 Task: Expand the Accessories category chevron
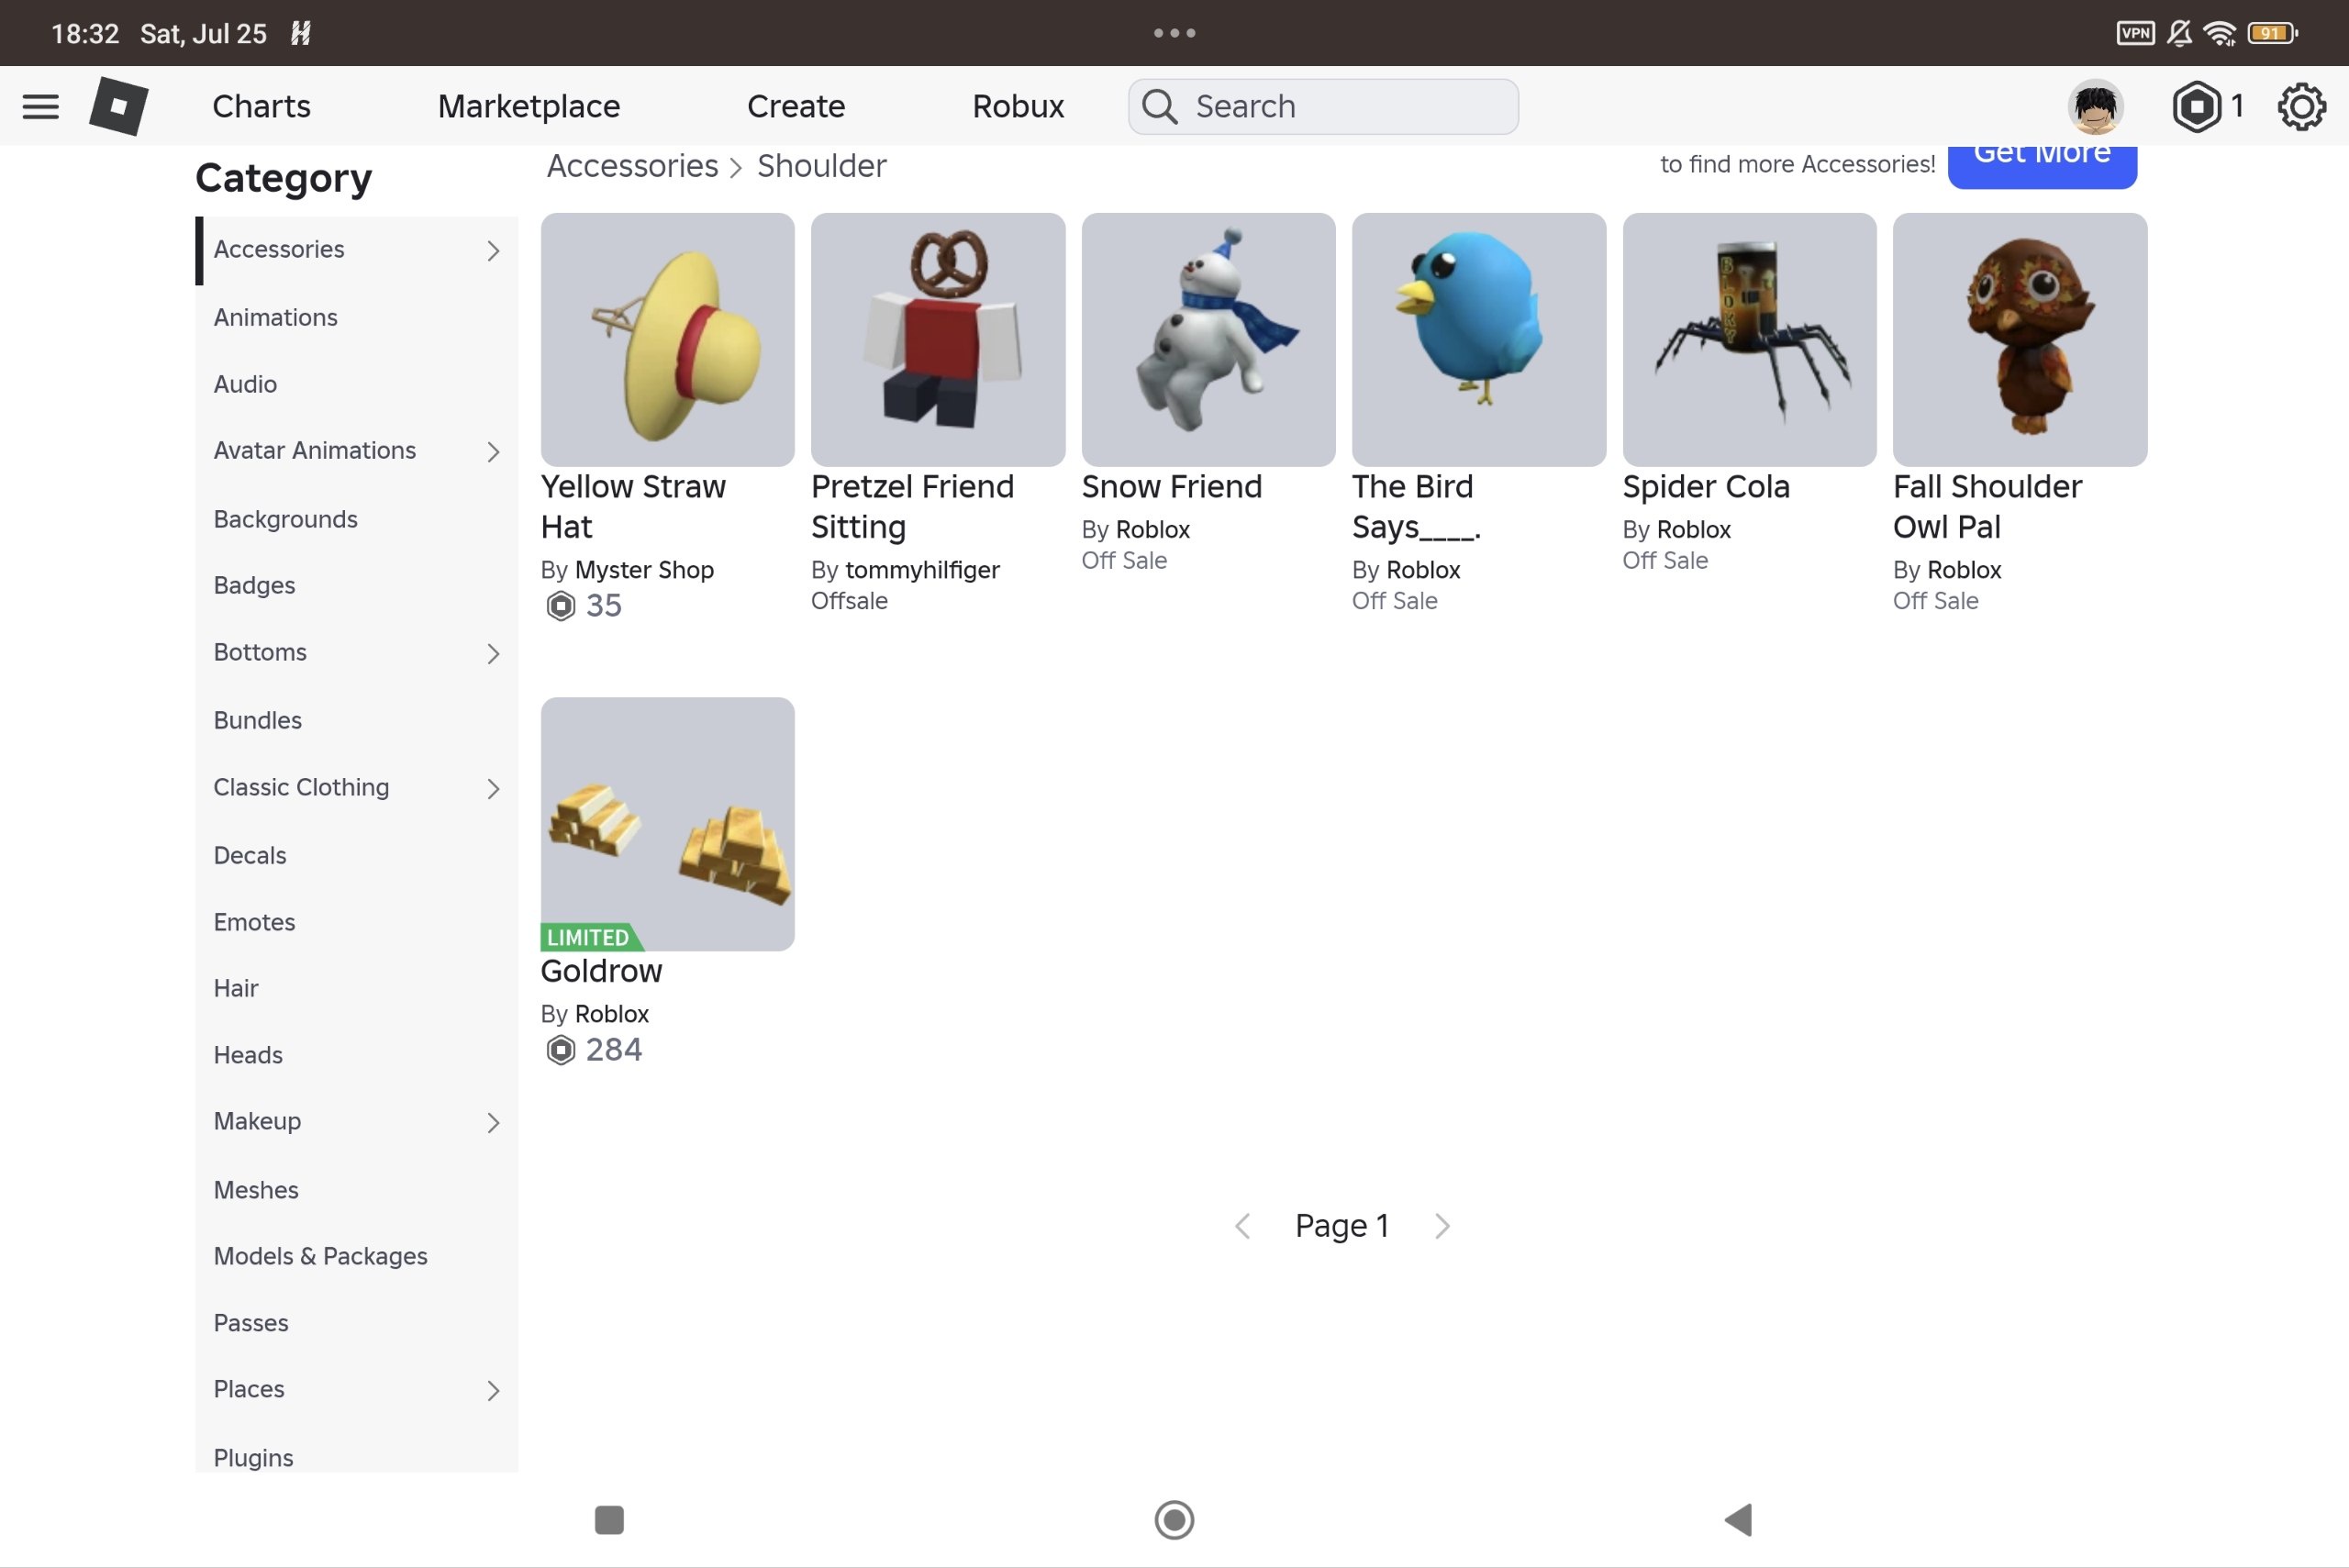[x=493, y=250]
